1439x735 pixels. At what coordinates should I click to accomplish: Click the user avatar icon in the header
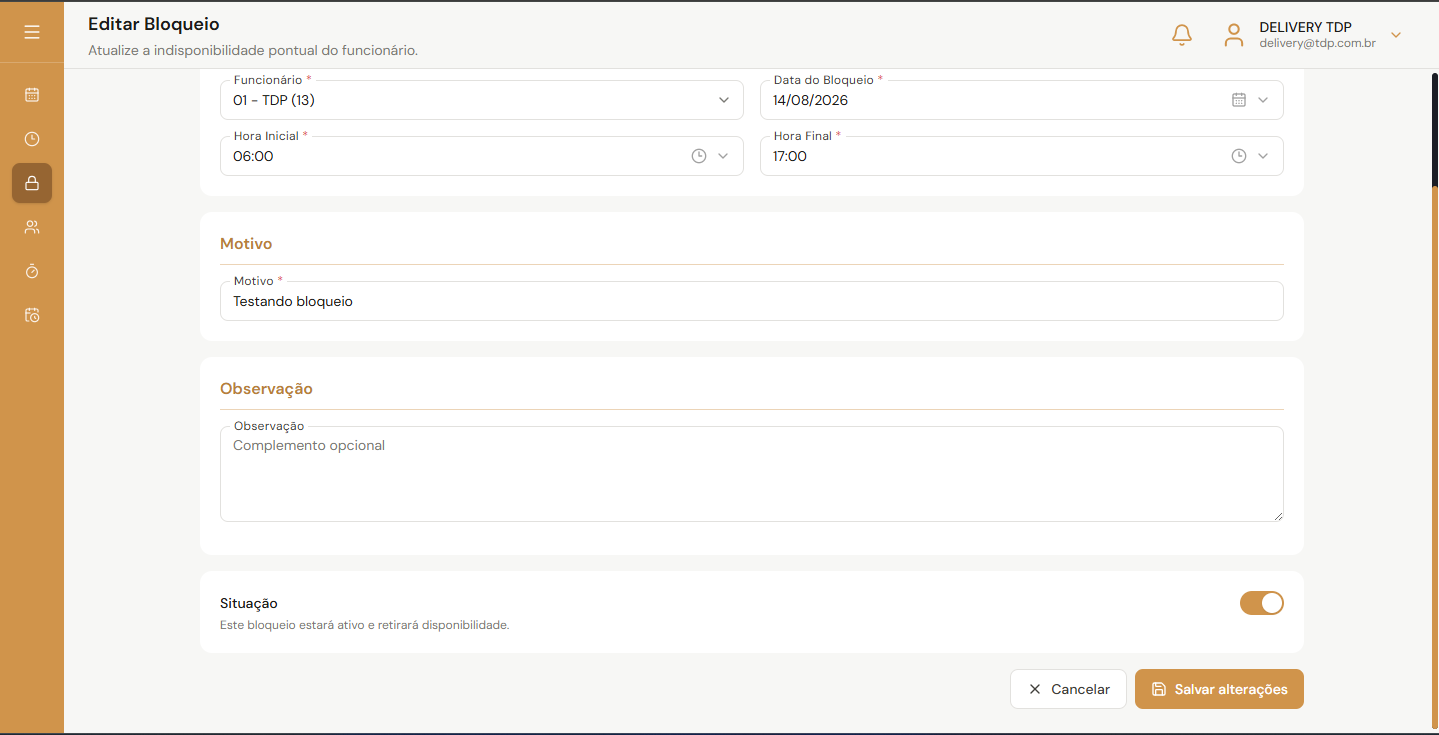point(1234,35)
